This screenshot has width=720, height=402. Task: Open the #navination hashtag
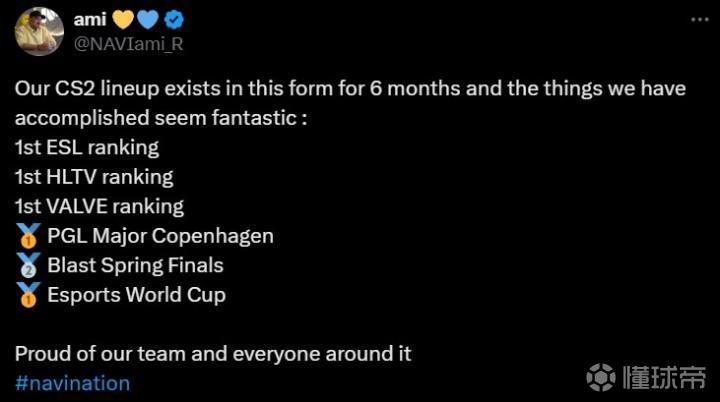click(x=72, y=383)
